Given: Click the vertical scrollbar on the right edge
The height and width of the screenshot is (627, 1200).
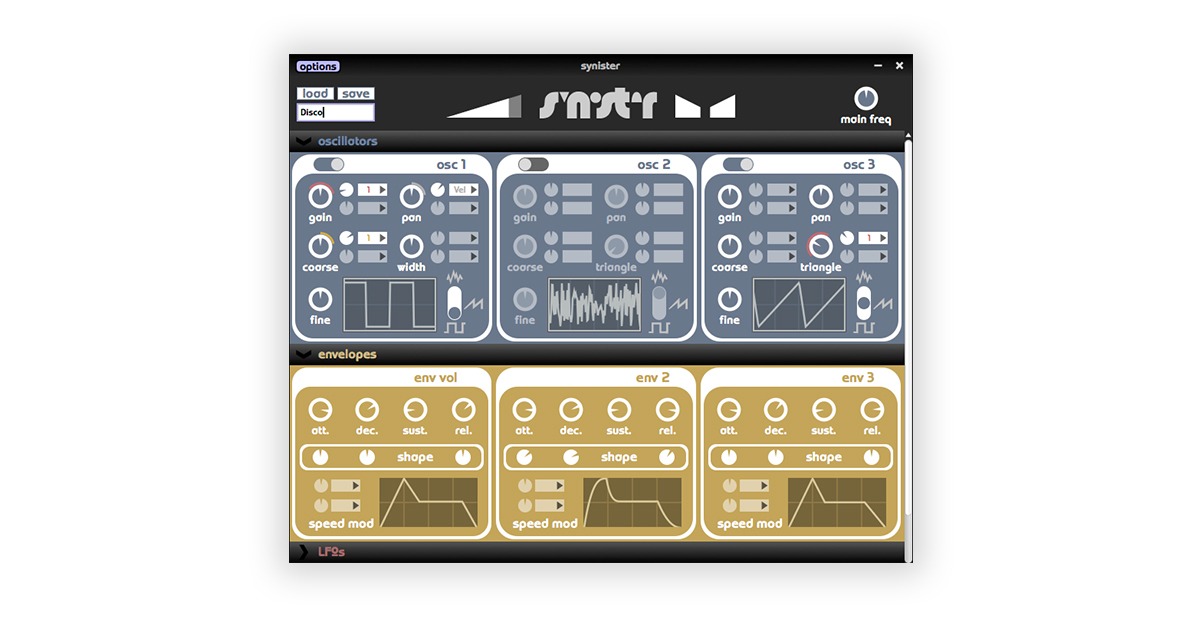Looking at the screenshot, I should click(x=908, y=330).
